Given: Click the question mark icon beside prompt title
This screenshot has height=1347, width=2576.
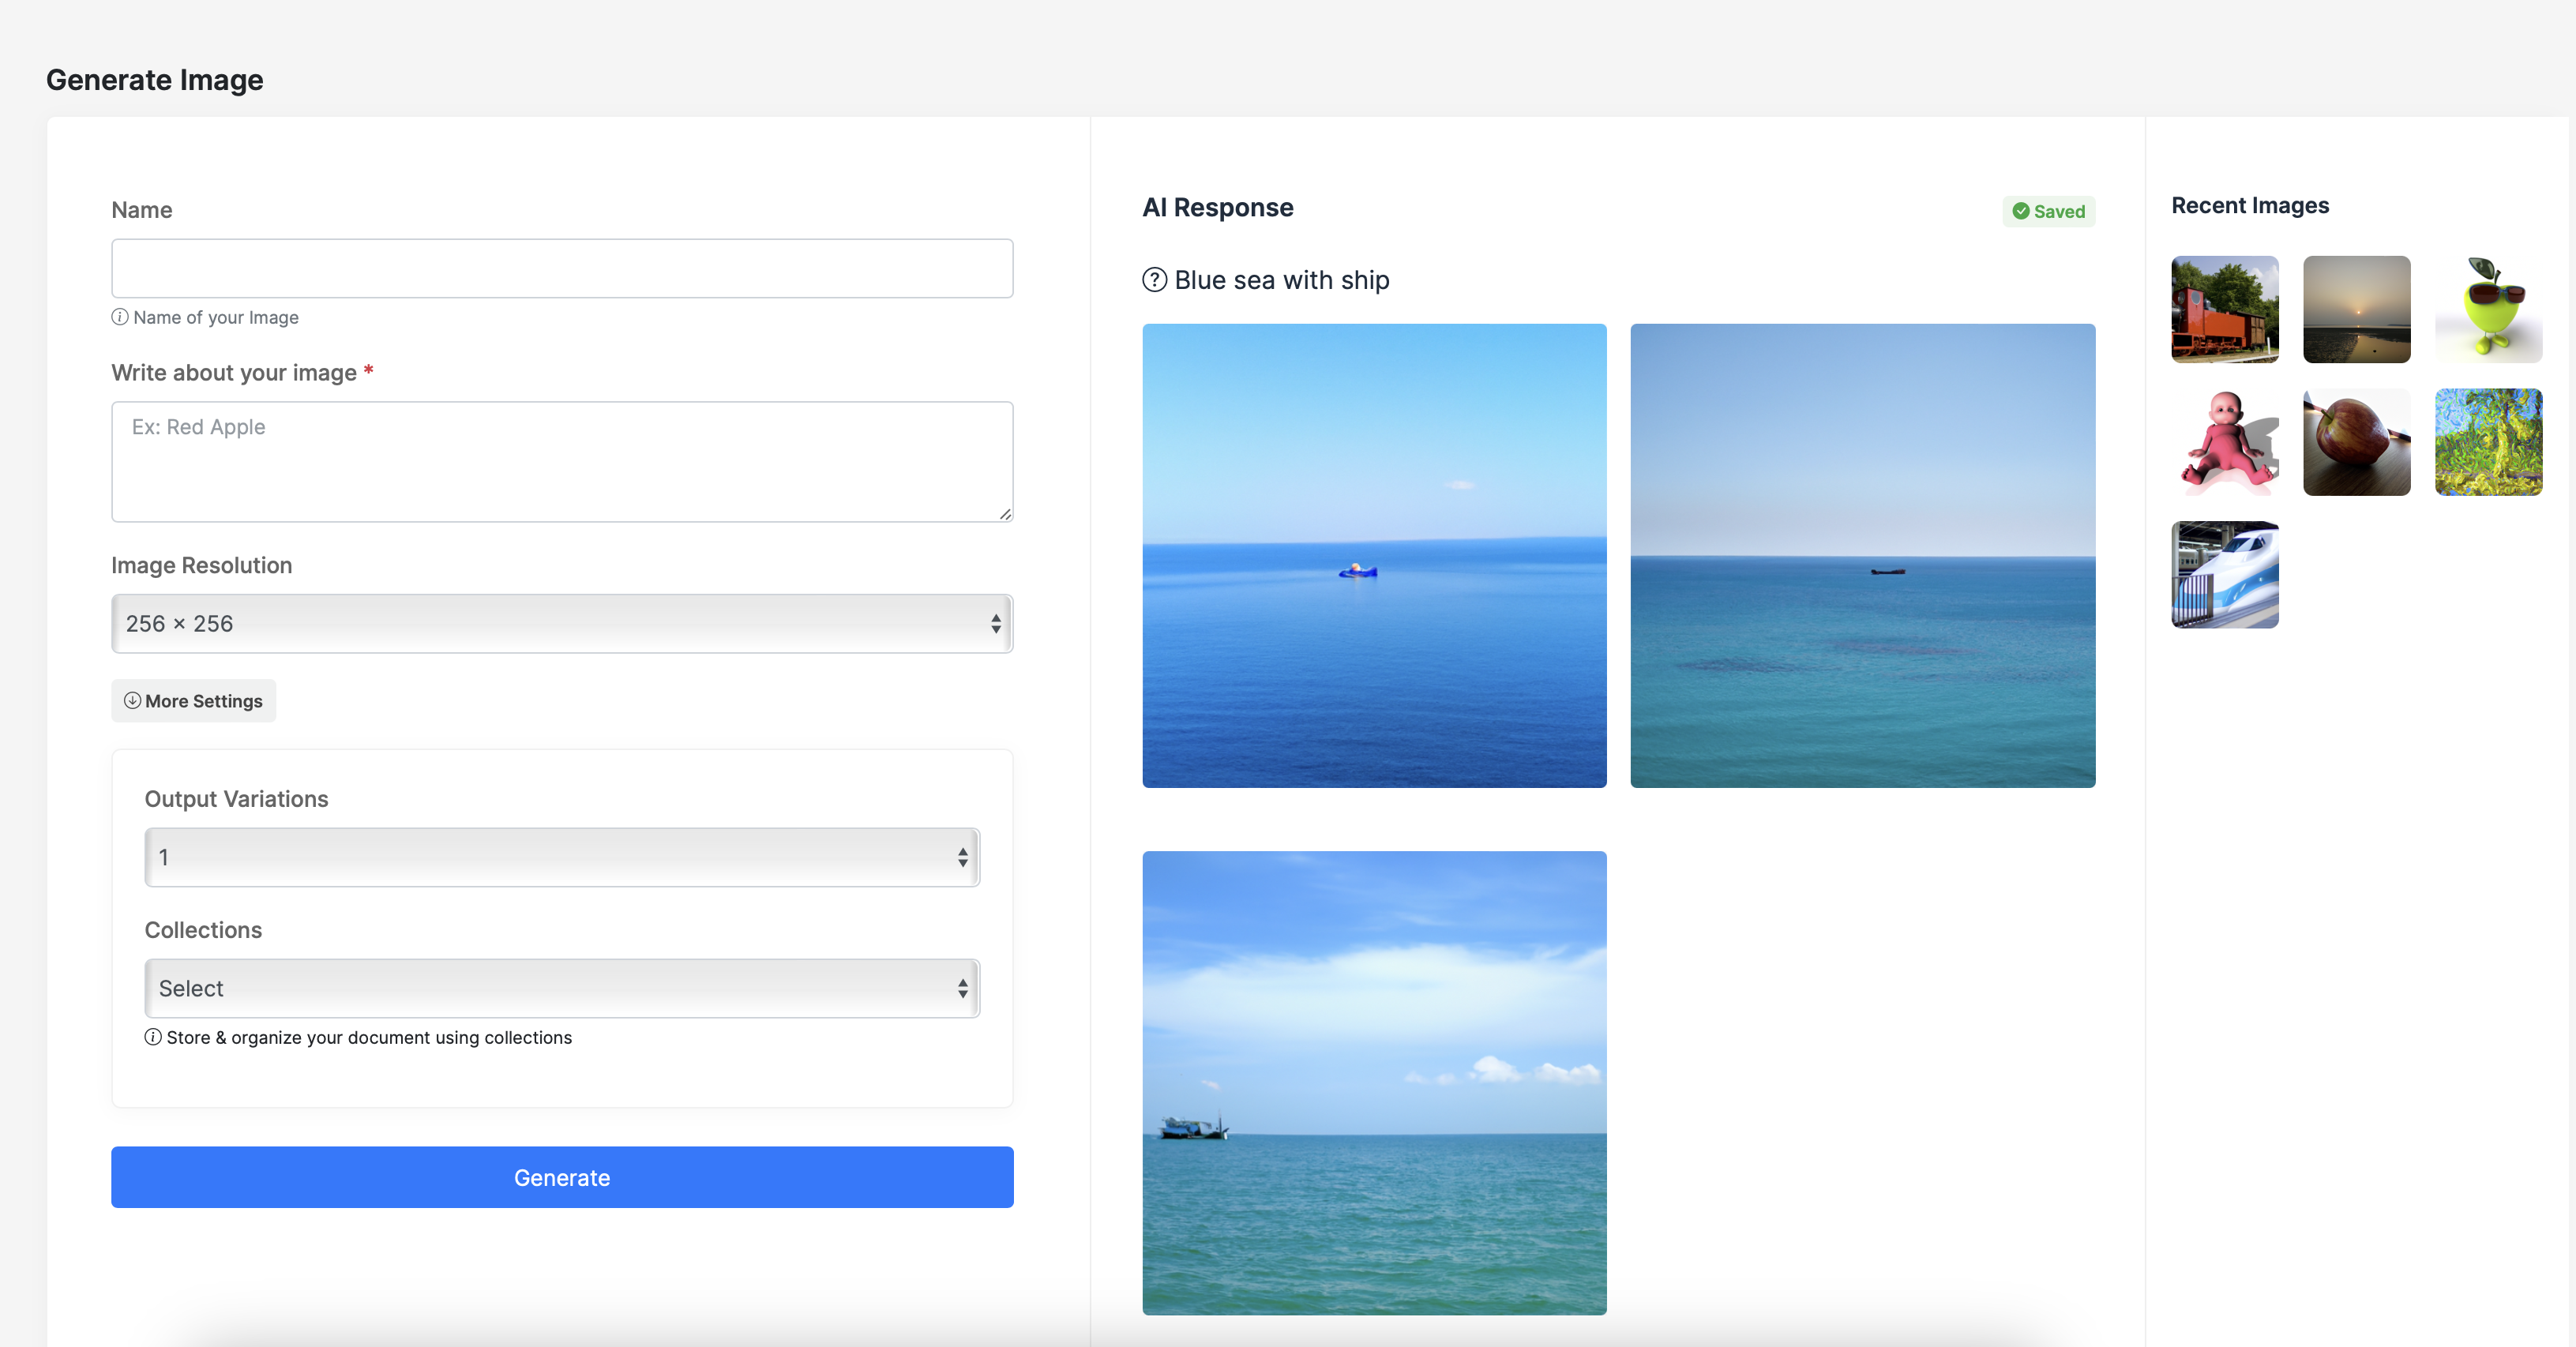Looking at the screenshot, I should click(1154, 280).
